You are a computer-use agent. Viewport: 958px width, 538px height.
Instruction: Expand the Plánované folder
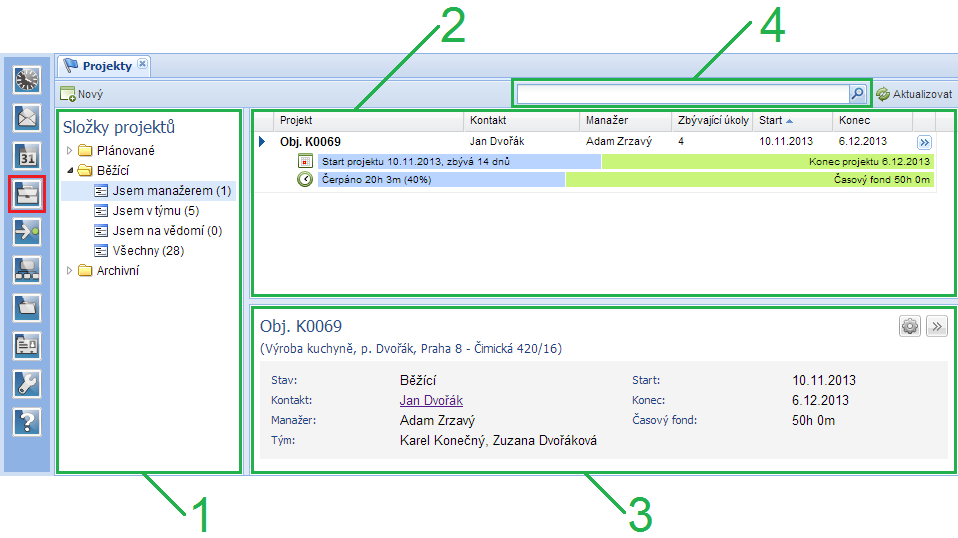[x=69, y=150]
